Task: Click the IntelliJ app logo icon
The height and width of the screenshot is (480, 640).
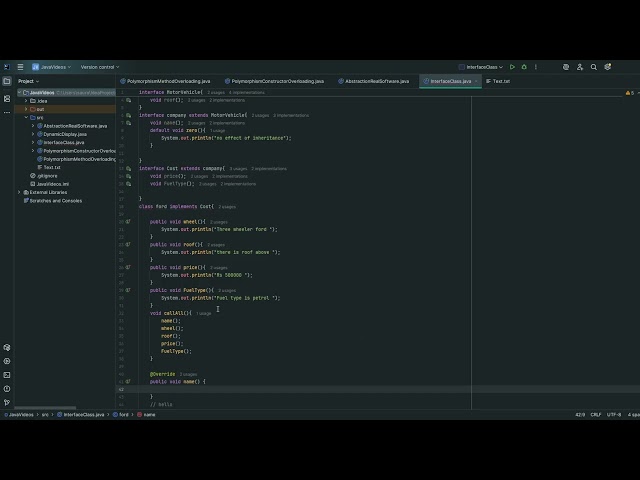Action: [x=7, y=67]
